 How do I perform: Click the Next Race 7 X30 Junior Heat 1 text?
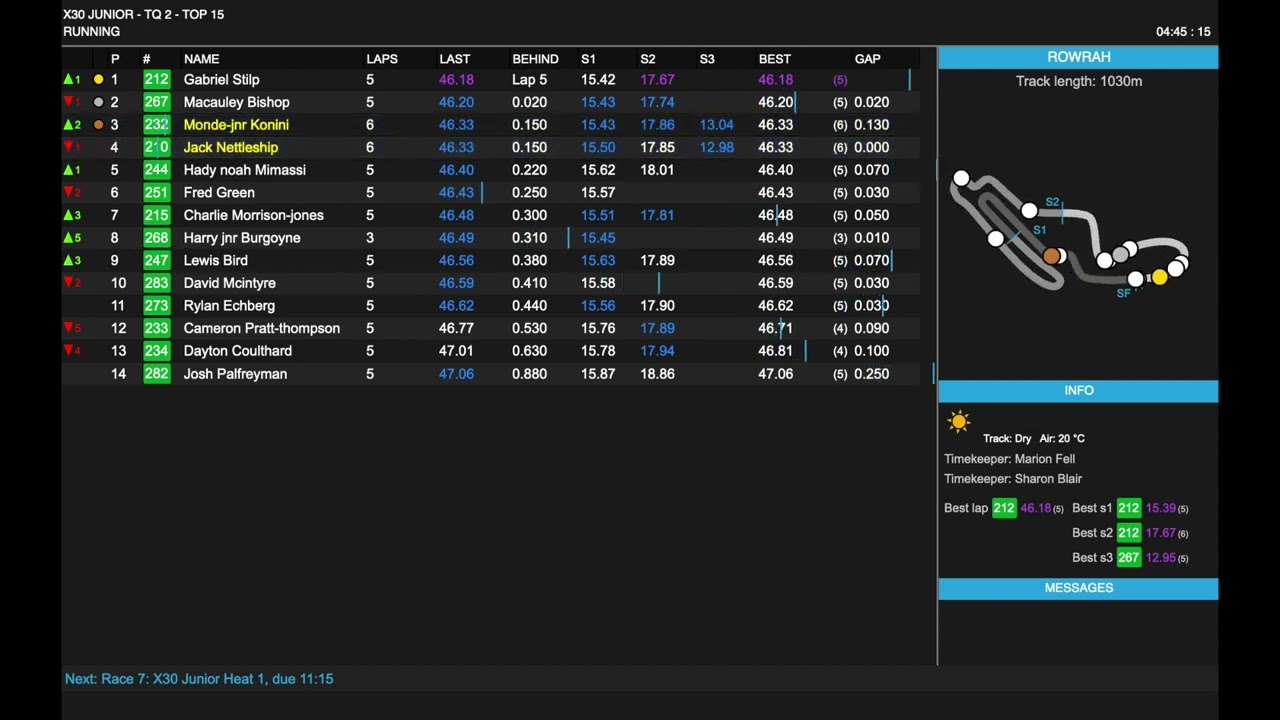(199, 679)
